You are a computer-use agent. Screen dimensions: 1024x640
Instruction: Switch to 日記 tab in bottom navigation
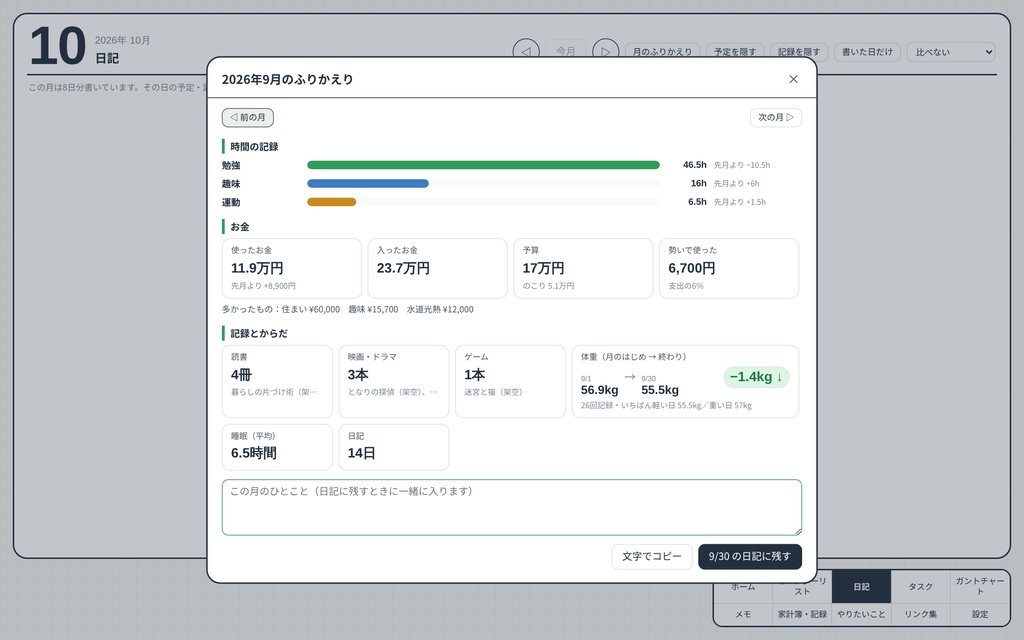861,586
